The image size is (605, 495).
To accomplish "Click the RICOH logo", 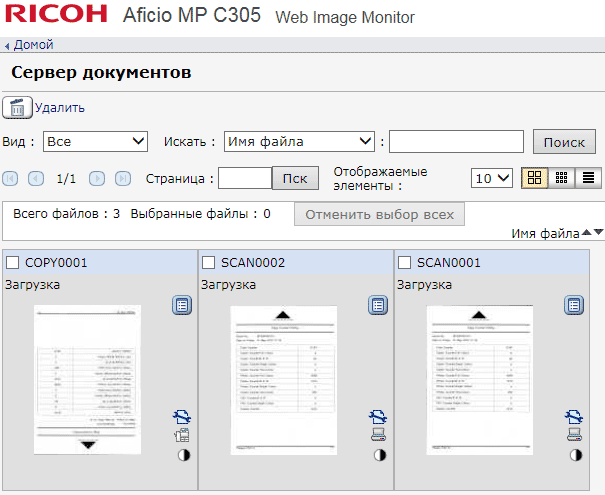I will point(56,14).
